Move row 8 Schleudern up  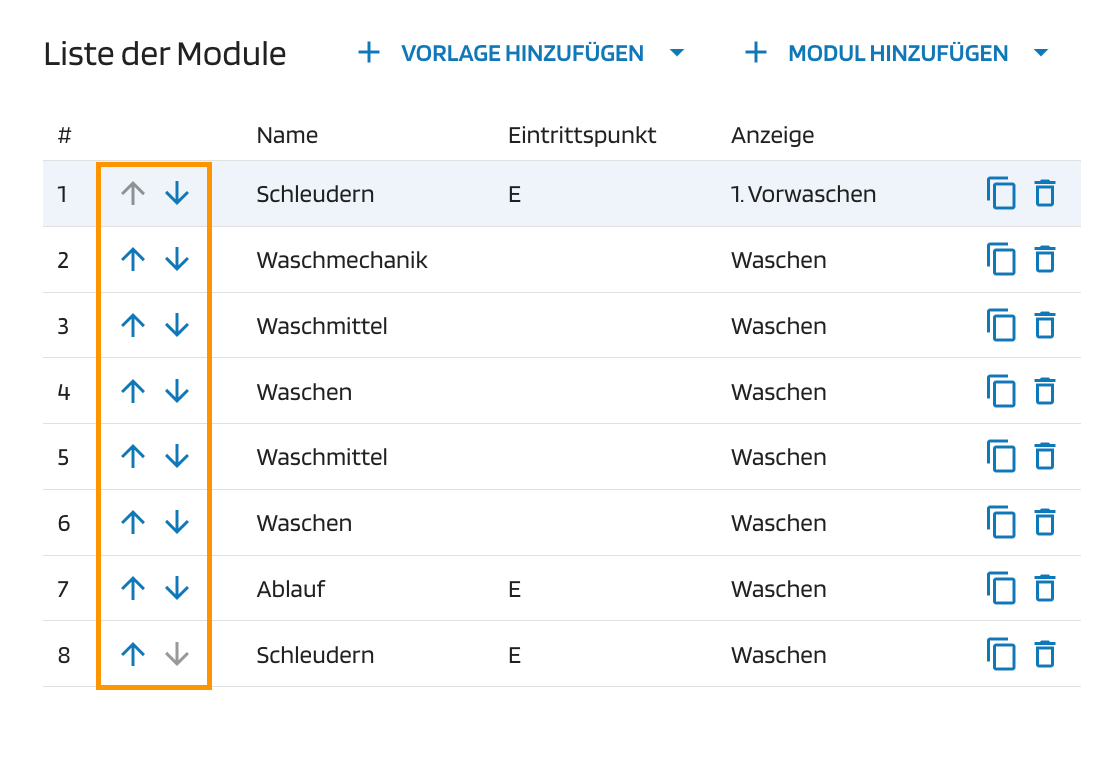[x=133, y=655]
